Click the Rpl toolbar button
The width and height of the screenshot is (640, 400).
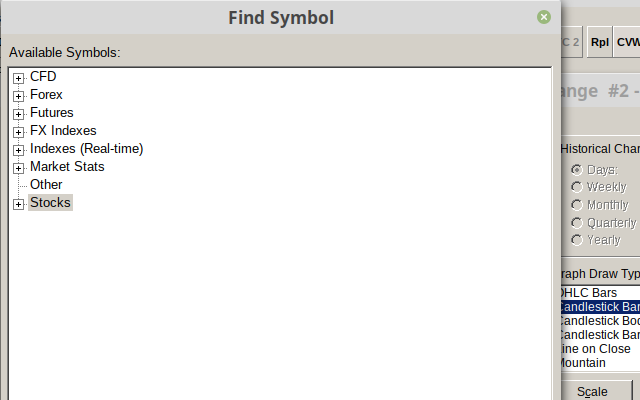click(599, 42)
